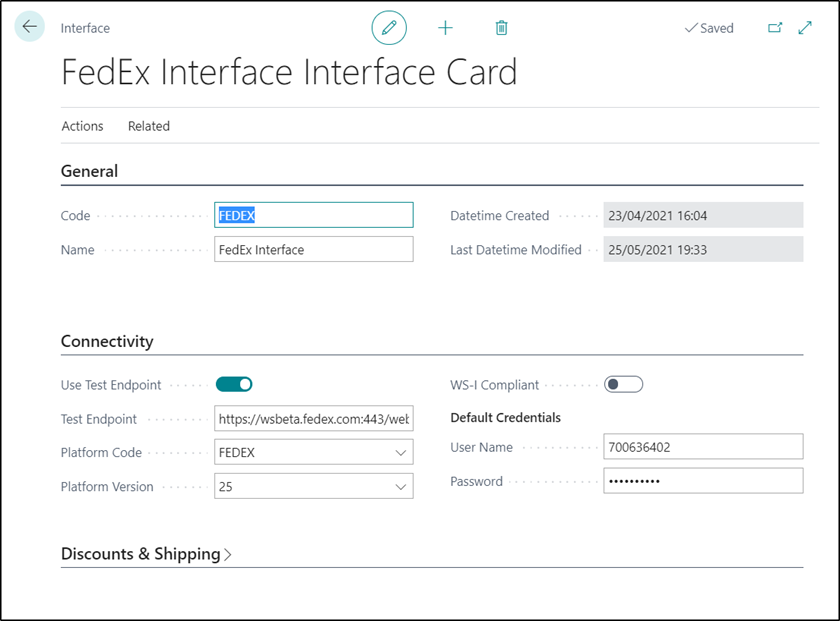Click the Code field label
This screenshot has width=840, height=621.
[76, 215]
